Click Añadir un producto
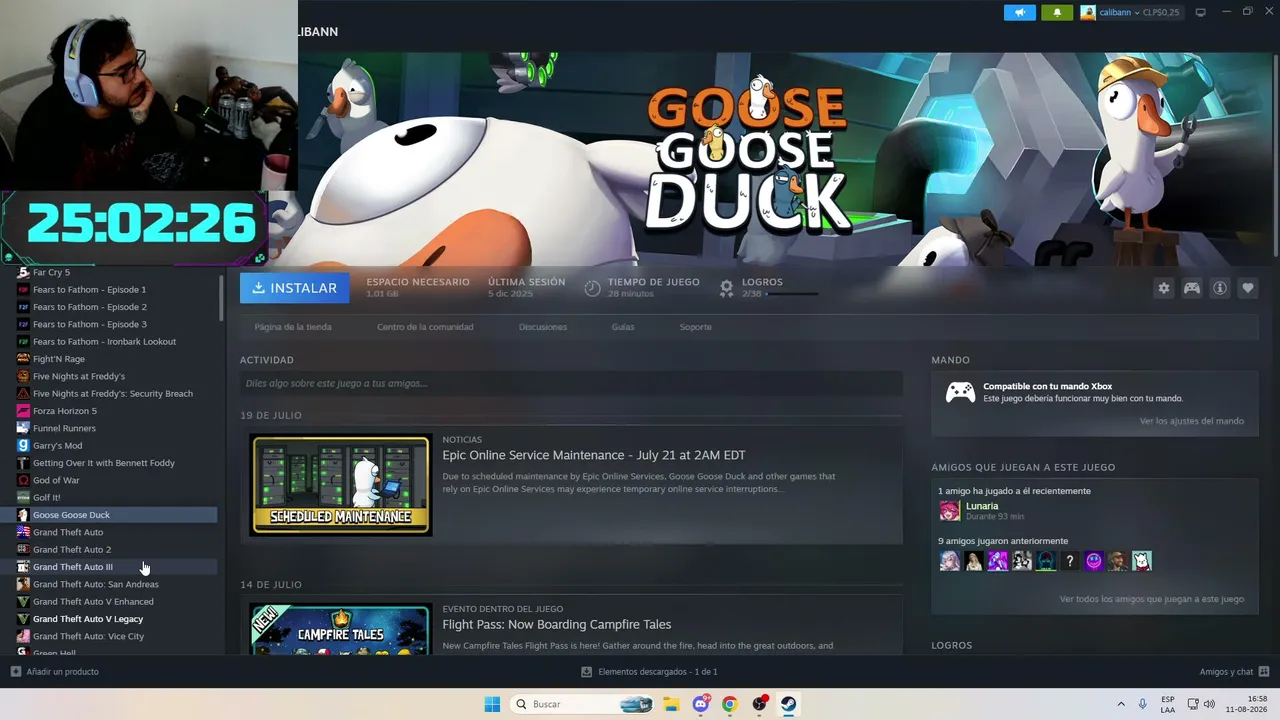The height and width of the screenshot is (720, 1280). coord(63,672)
